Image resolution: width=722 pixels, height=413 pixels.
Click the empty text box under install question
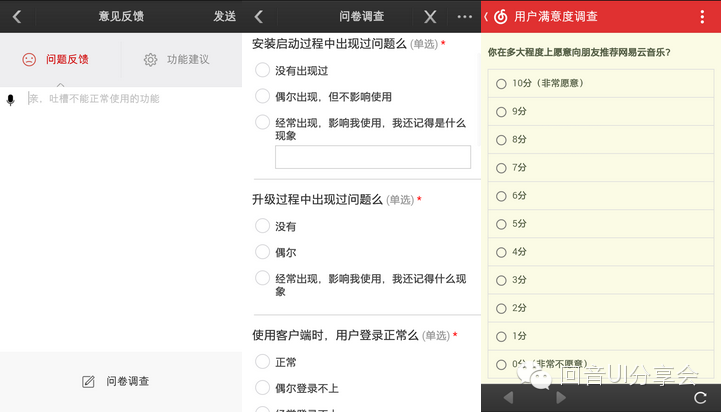tap(373, 157)
